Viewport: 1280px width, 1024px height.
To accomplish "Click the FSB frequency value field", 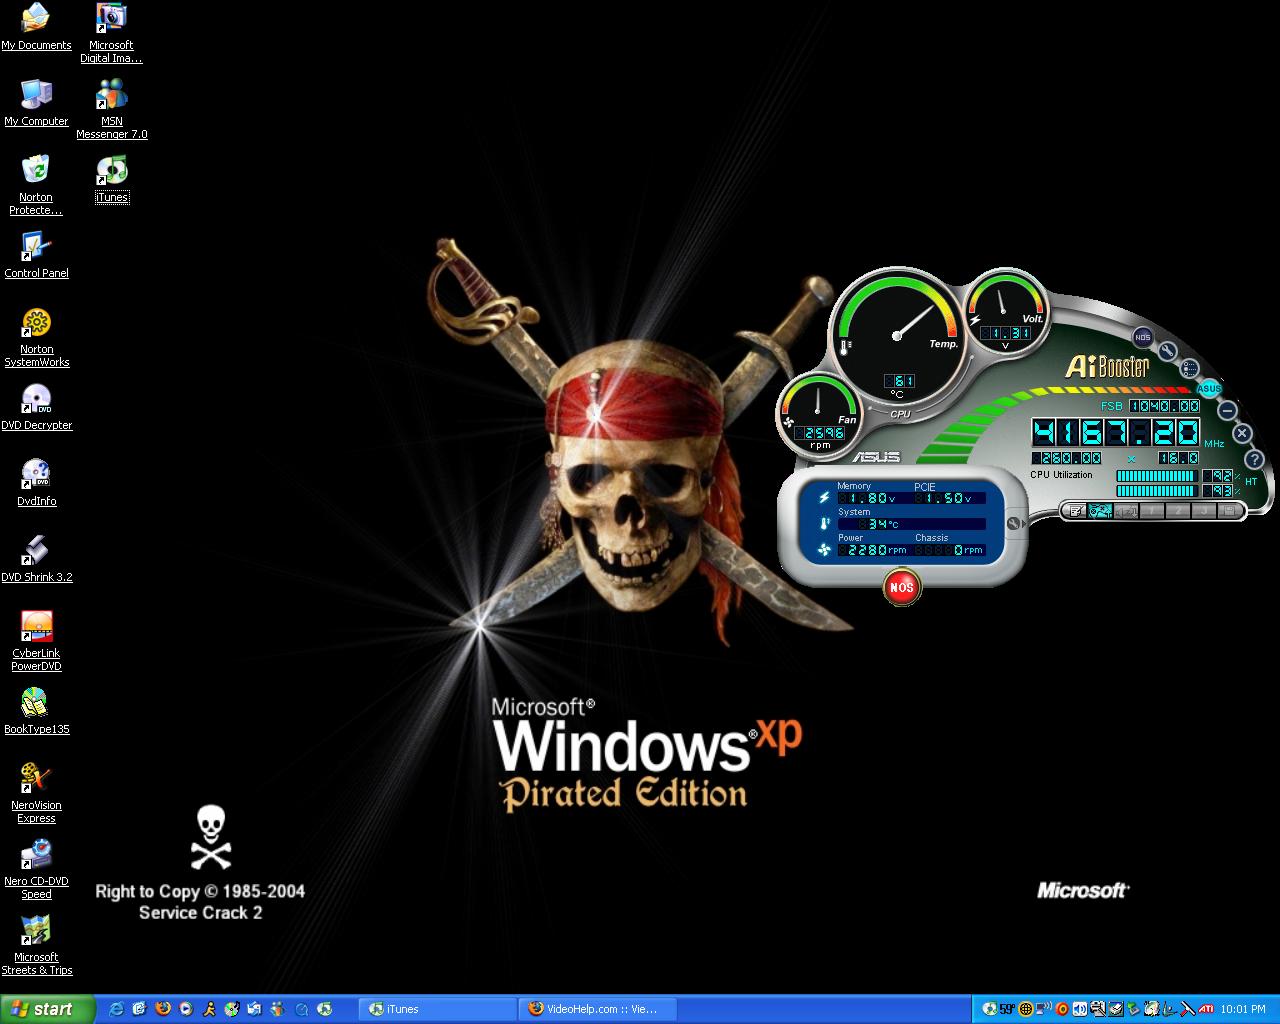I will coord(1165,406).
